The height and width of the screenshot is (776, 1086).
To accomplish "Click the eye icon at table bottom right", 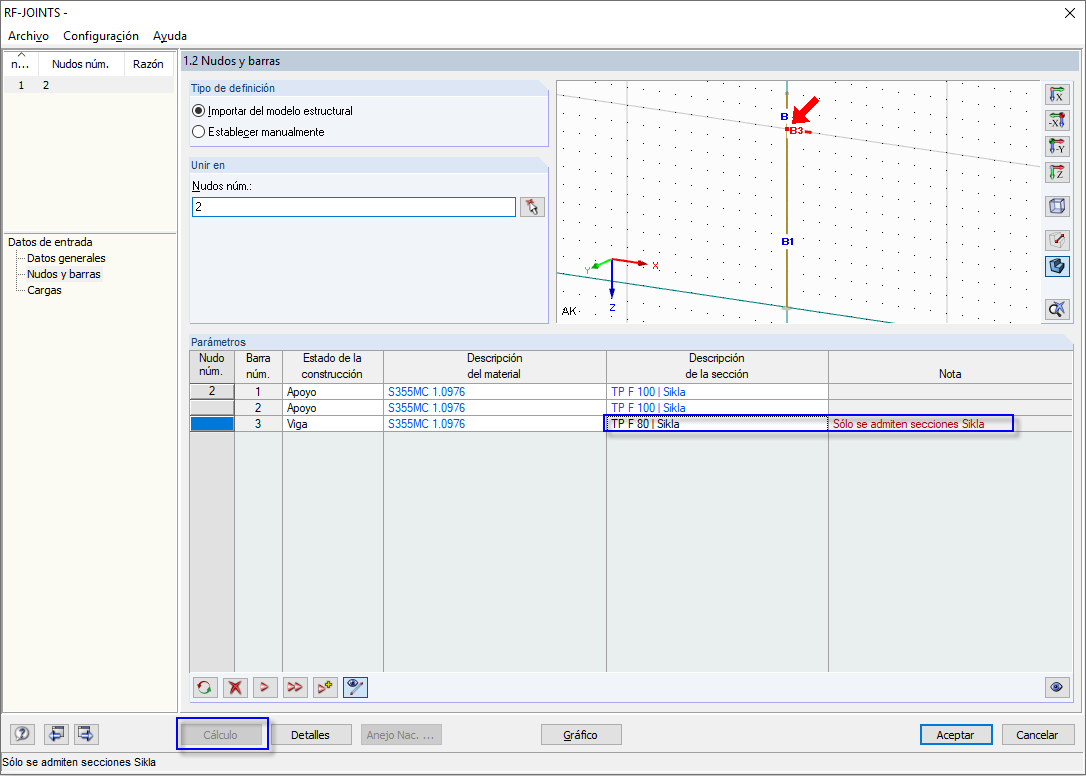I will 1056,687.
